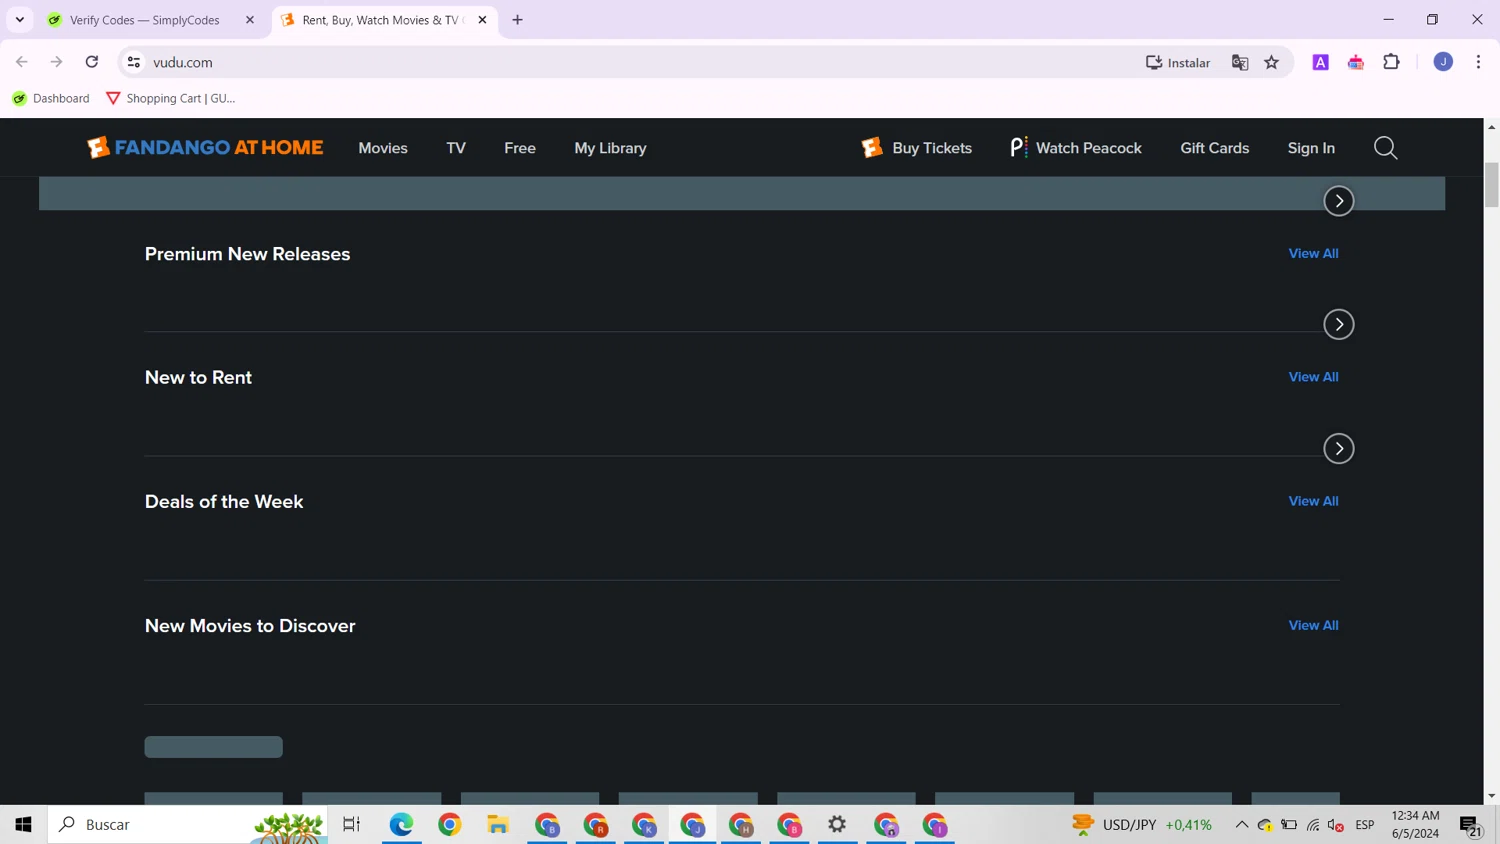Bookmark this page with the star
Image resolution: width=1500 pixels, height=844 pixels.
point(1272,62)
